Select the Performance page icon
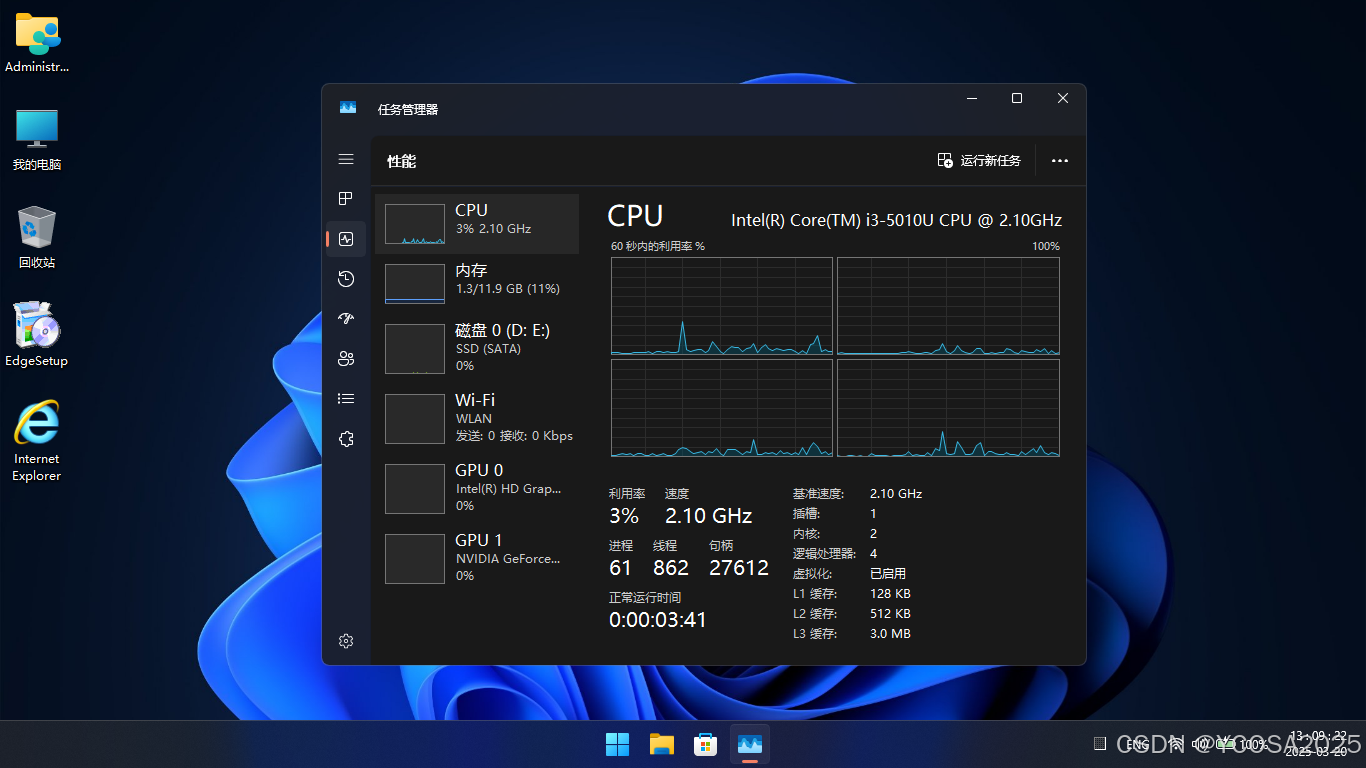The width and height of the screenshot is (1366, 768). [346, 239]
